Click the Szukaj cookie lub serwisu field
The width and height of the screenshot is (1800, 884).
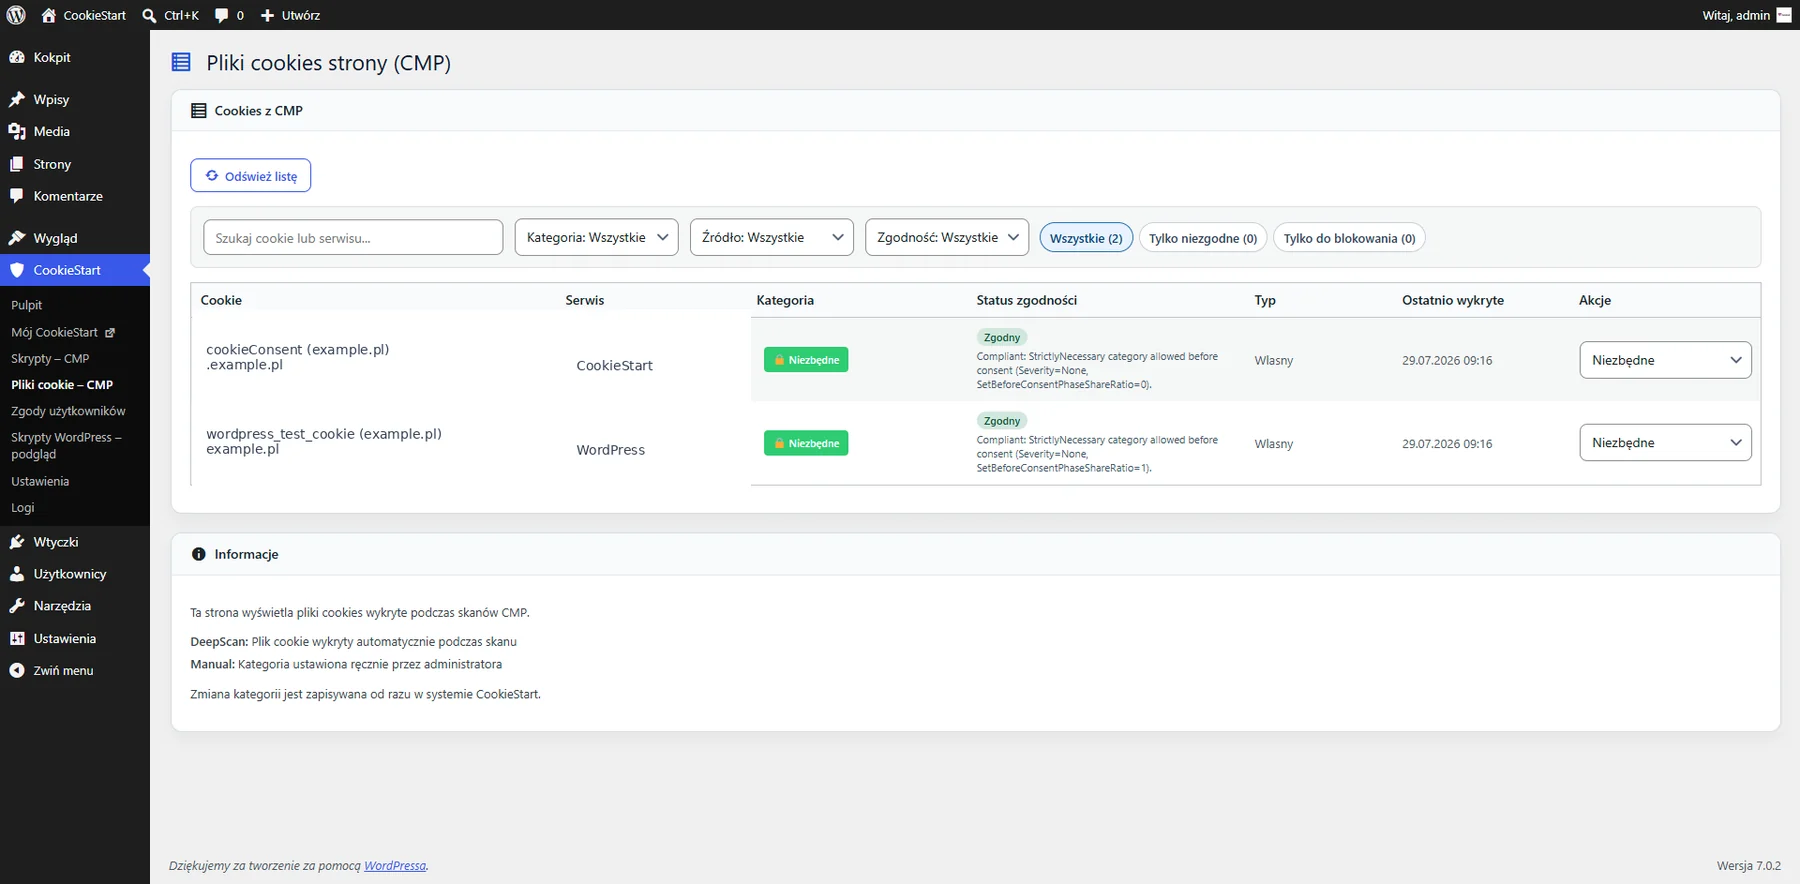pyautogui.click(x=353, y=238)
